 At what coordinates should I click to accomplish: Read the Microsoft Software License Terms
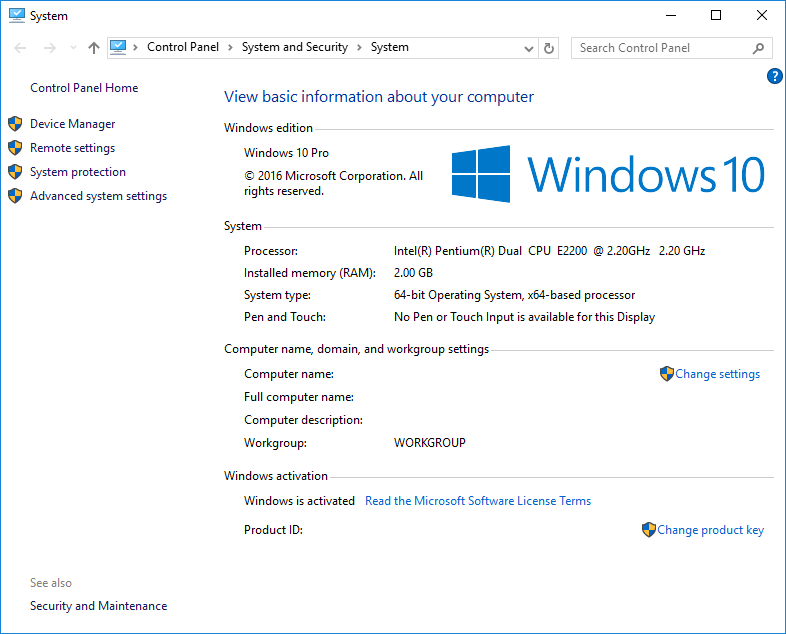(478, 501)
